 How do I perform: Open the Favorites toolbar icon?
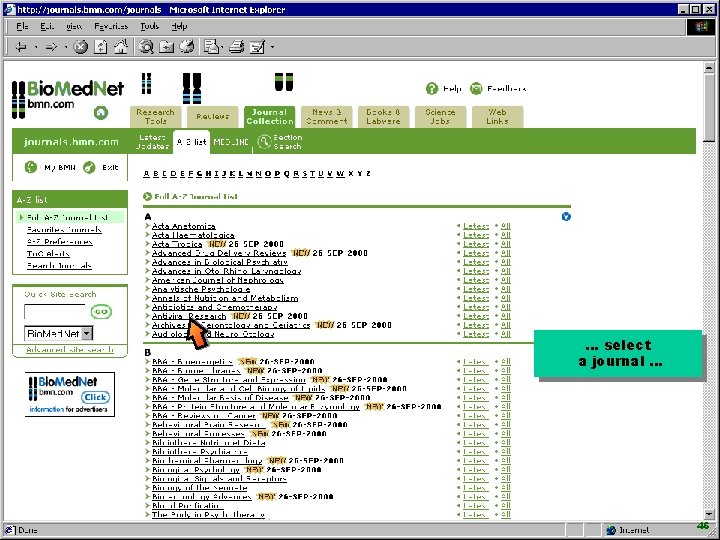(166, 47)
